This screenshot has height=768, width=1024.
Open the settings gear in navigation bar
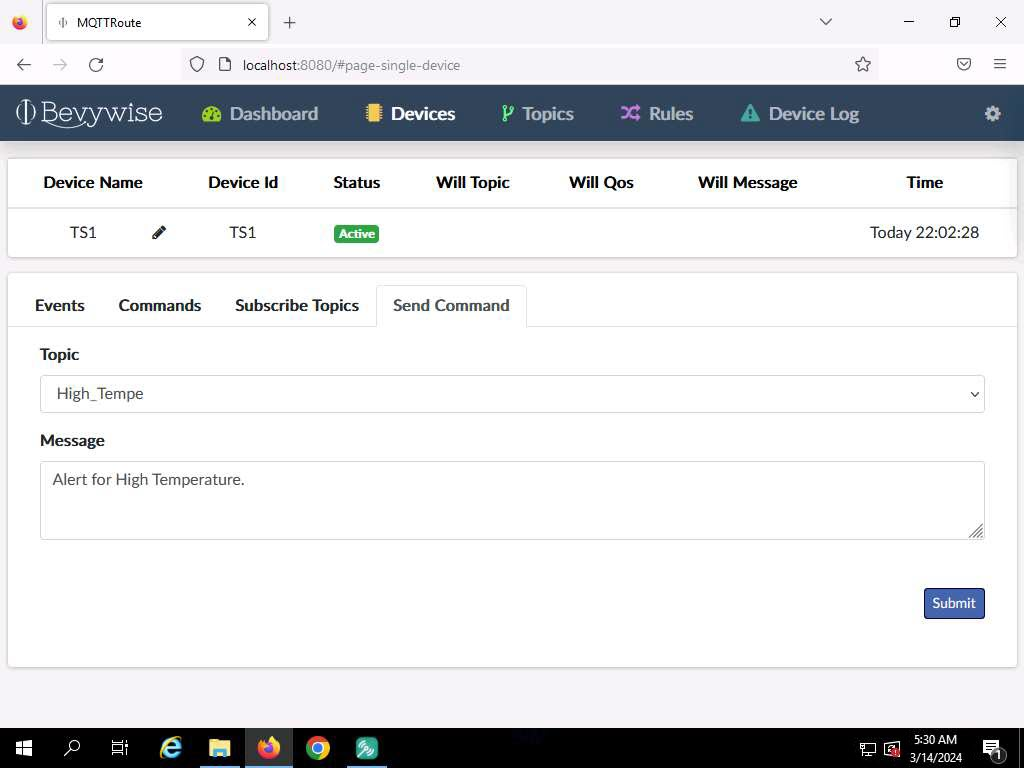click(992, 114)
